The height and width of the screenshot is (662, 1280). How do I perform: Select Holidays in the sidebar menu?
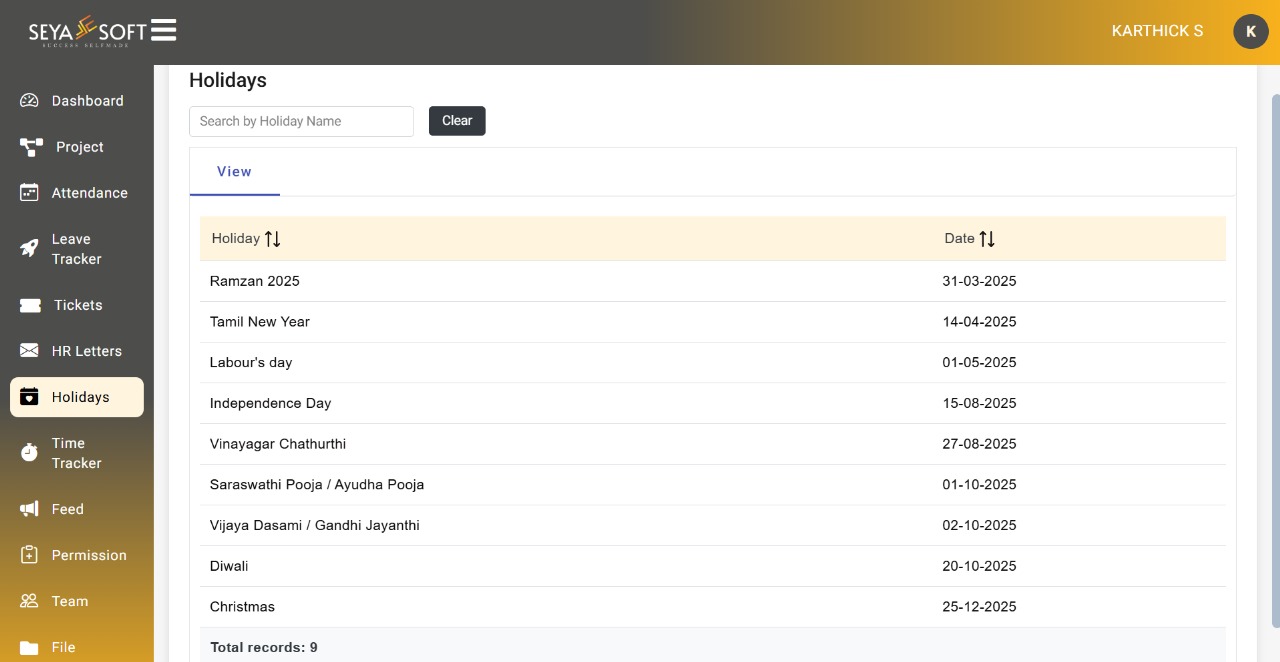77,397
